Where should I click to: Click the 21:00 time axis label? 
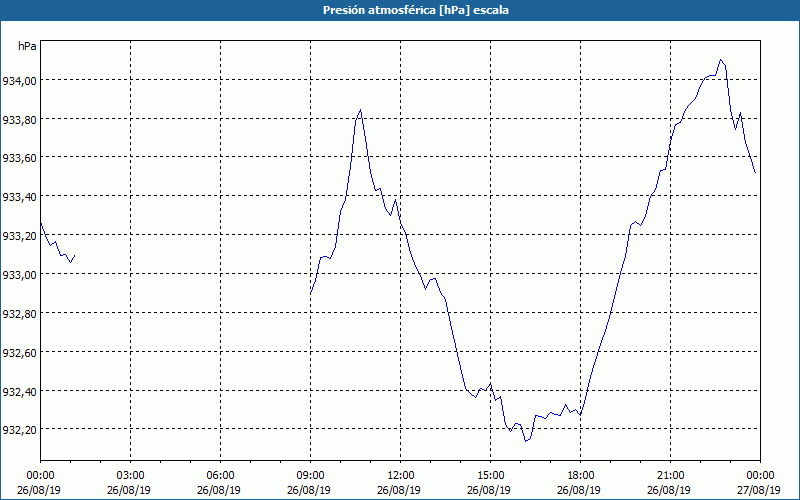click(670, 475)
